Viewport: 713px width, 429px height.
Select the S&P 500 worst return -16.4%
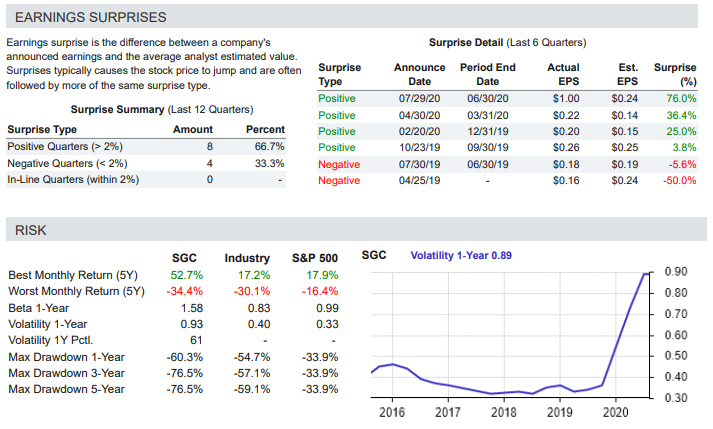coord(320,291)
